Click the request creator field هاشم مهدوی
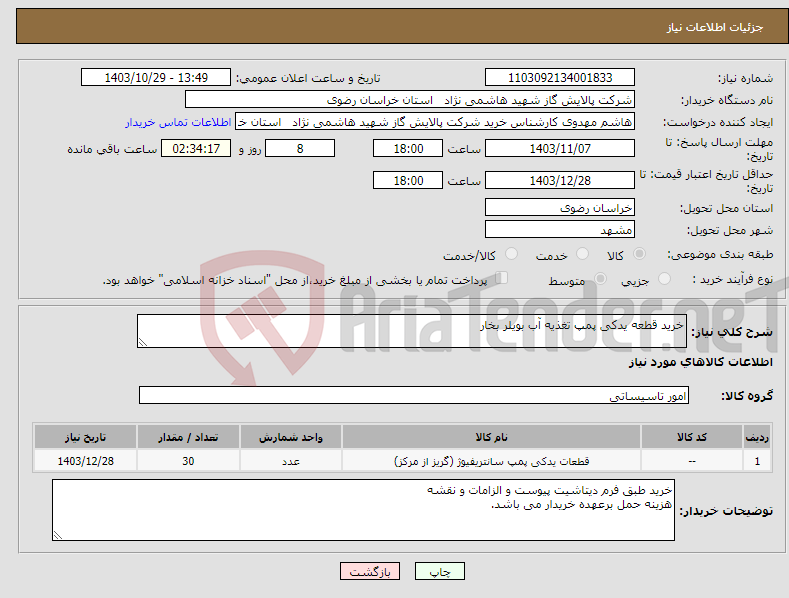789x598 pixels. (435, 122)
